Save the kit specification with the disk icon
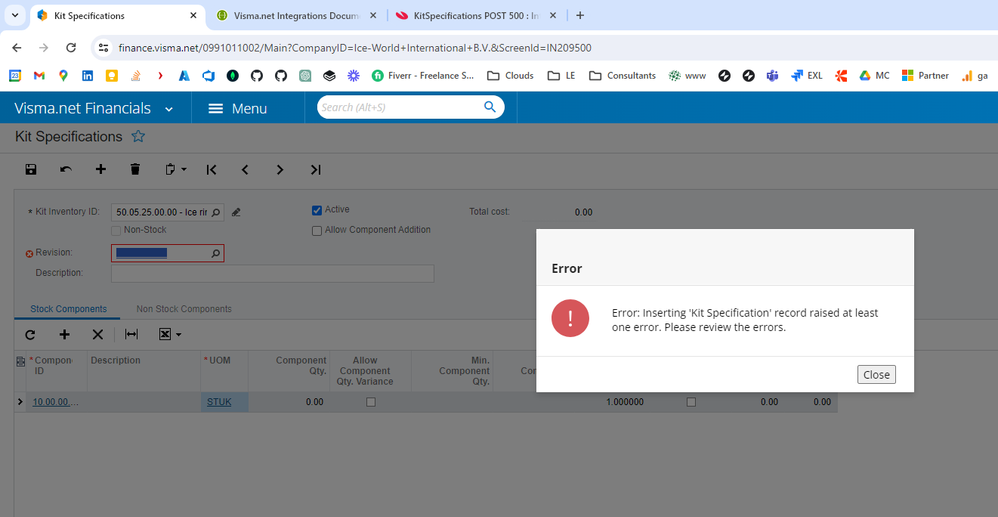Image resolution: width=998 pixels, height=517 pixels. [31, 169]
